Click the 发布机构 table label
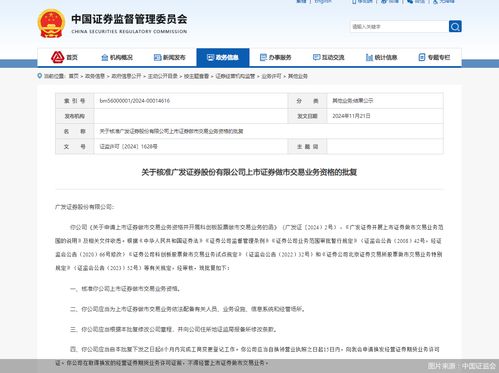 click(x=75, y=116)
